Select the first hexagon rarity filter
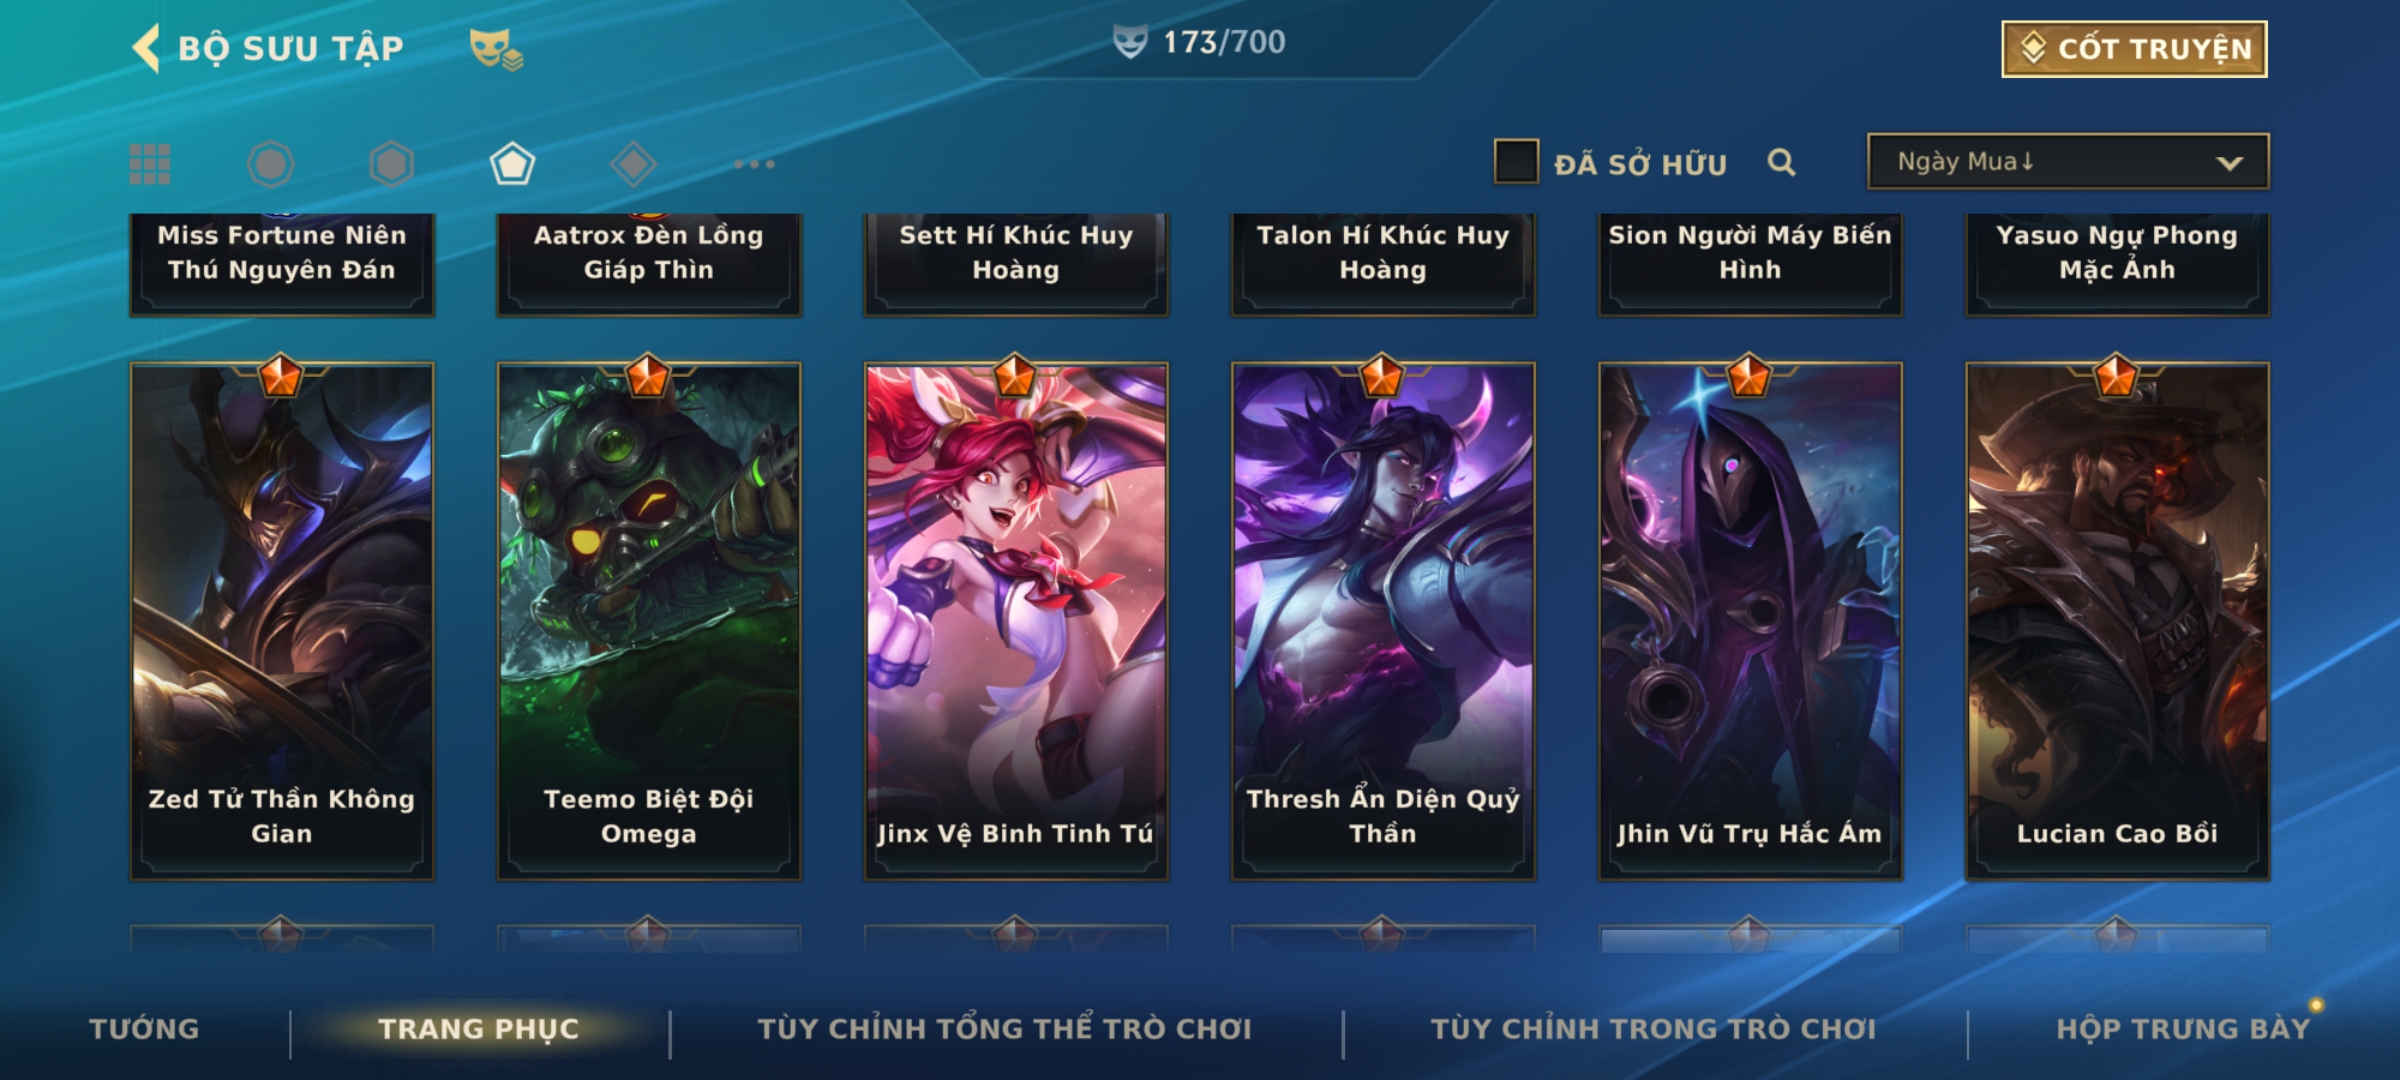 pyautogui.click(x=271, y=164)
